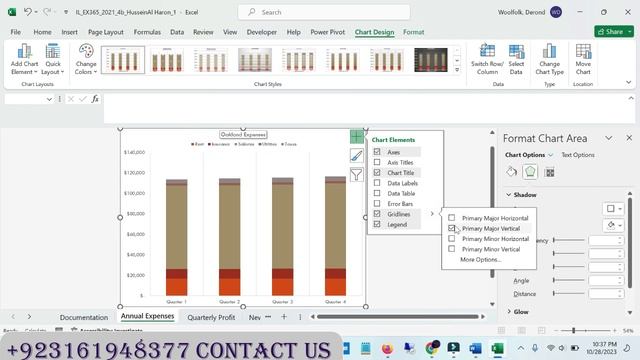Image resolution: width=640 pixels, height=360 pixels.
Task: Open Chart Styles paintbrush button
Action: (x=357, y=156)
